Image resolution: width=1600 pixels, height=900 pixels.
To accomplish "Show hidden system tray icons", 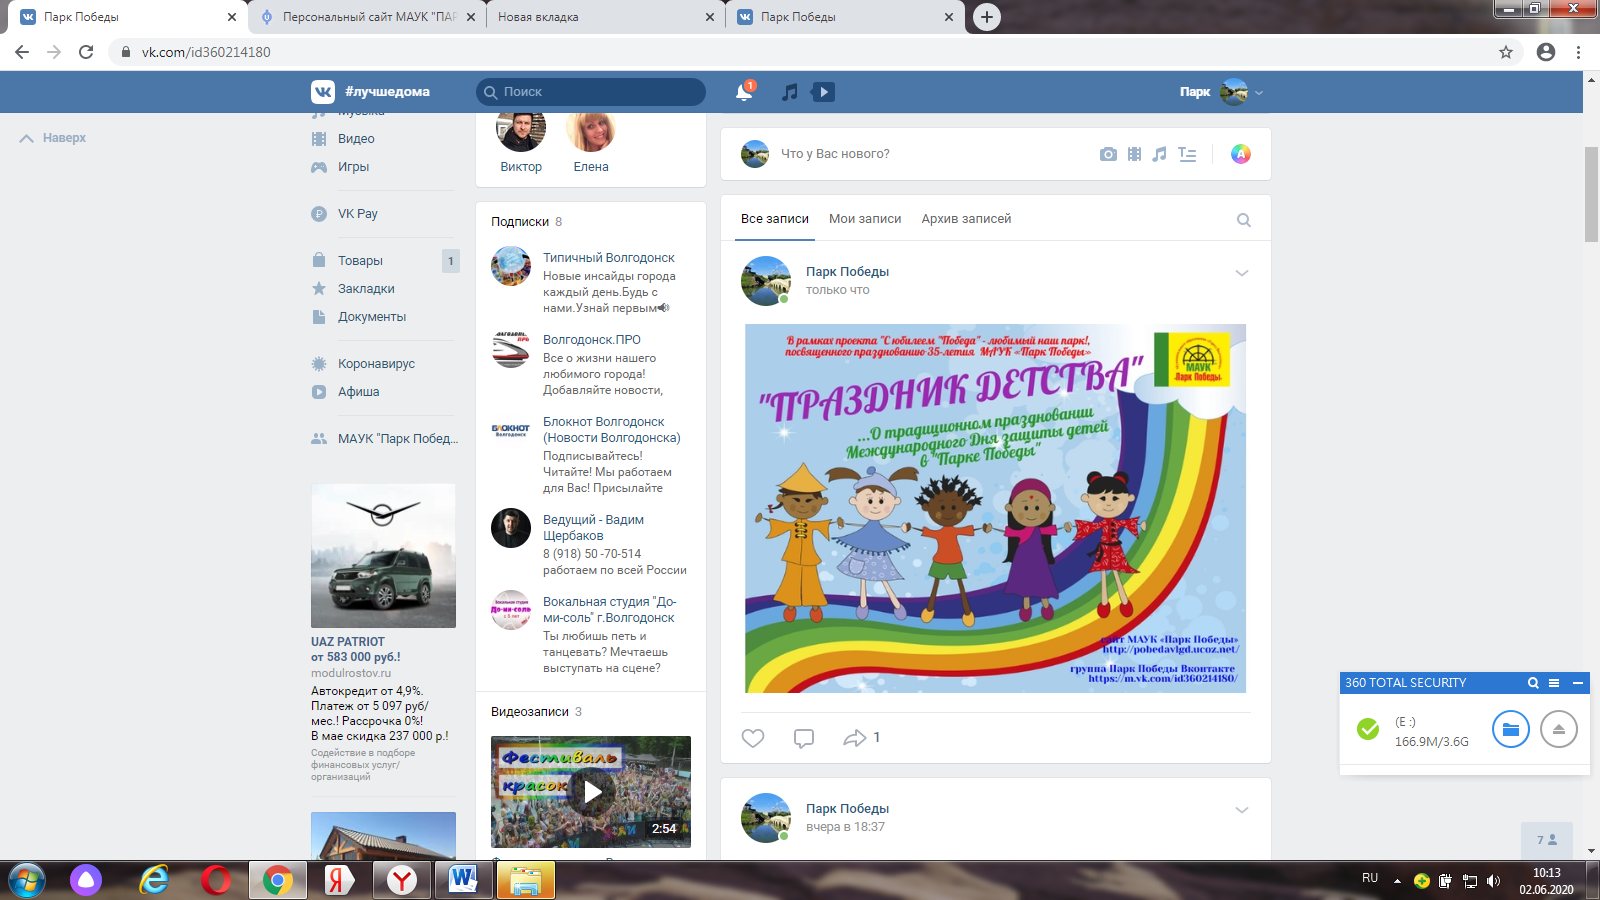I will pos(1397,881).
